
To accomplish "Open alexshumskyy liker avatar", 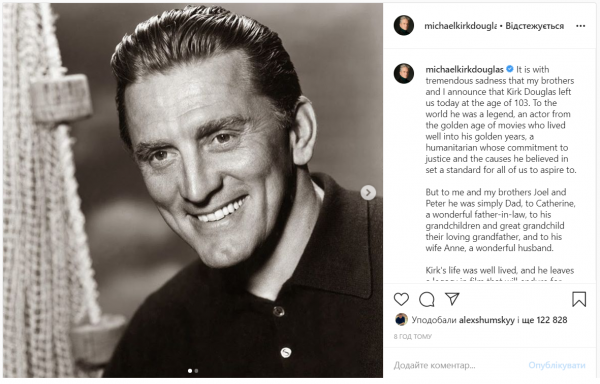I will point(401,320).
